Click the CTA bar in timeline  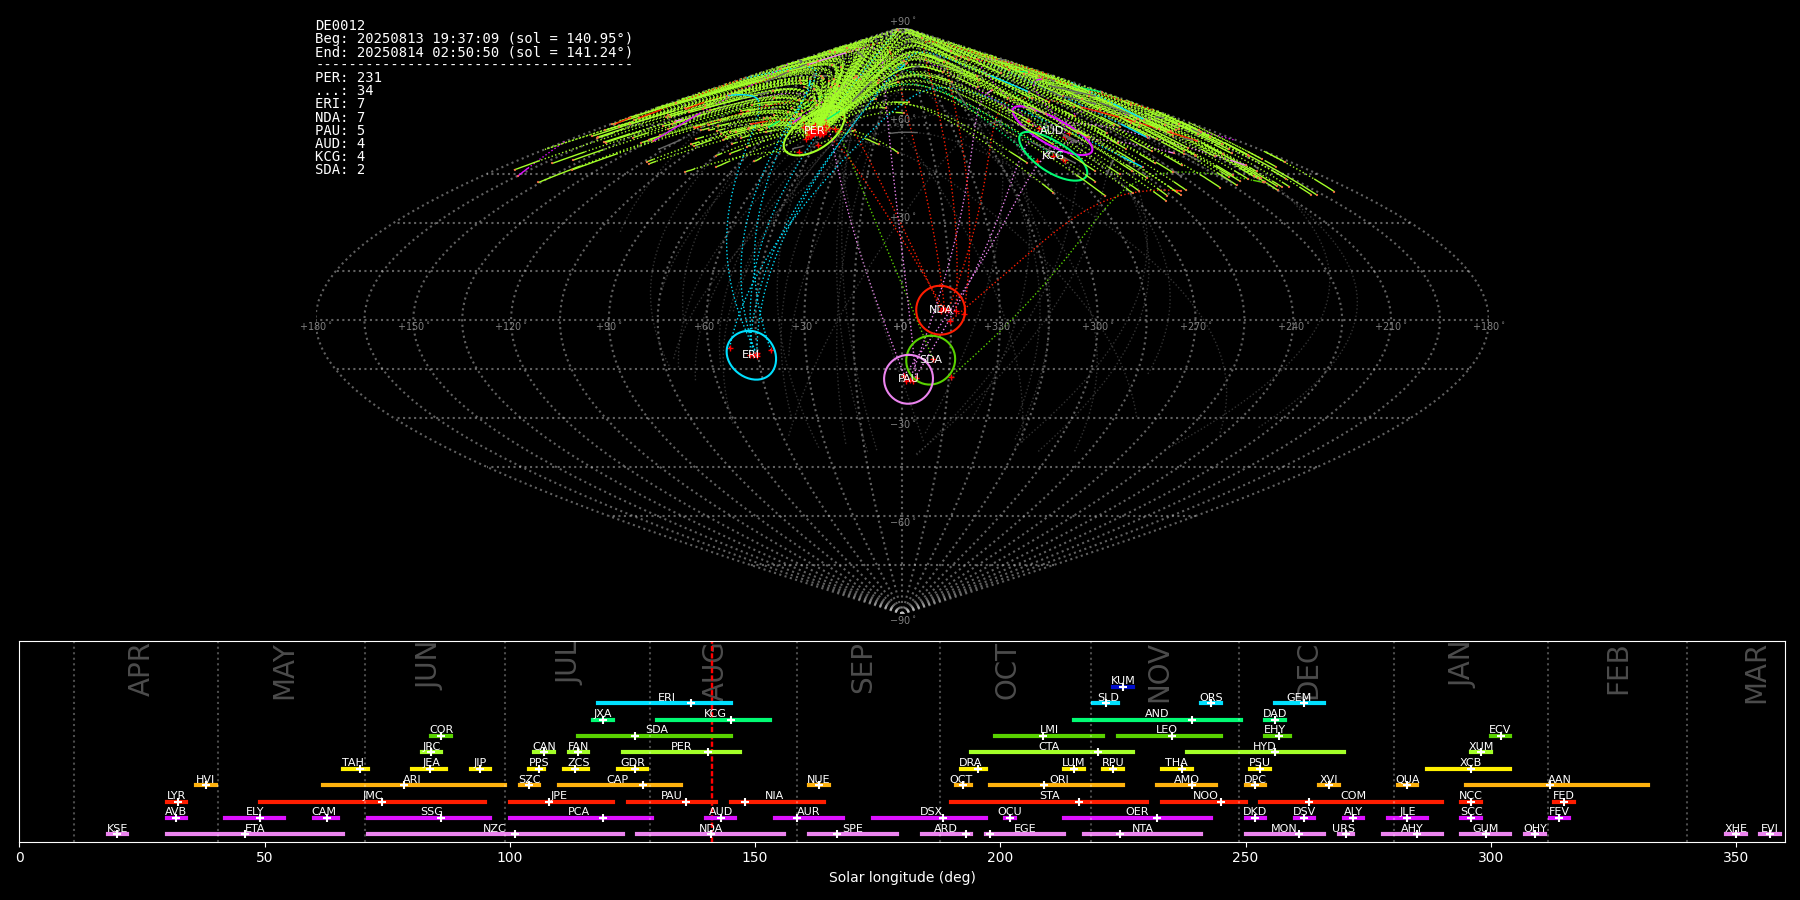pos(1052,752)
